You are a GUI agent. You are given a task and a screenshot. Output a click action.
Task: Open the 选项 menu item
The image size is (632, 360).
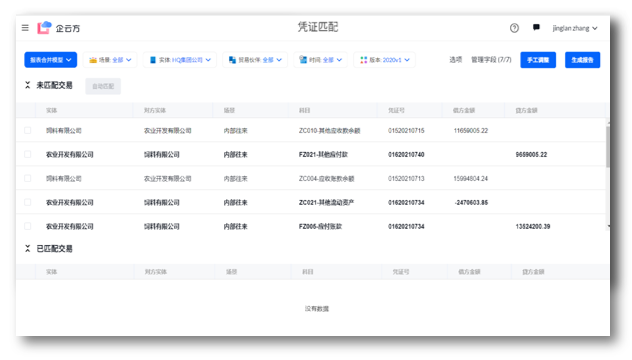point(455,60)
